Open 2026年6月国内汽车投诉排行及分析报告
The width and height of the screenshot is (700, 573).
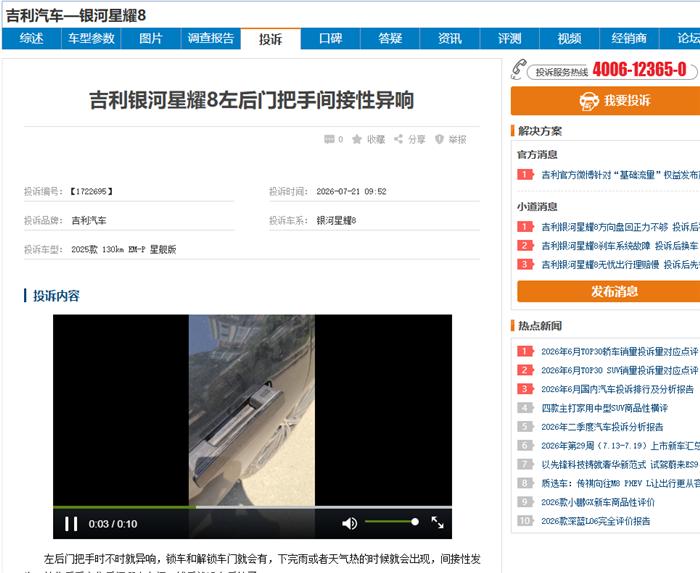[617, 389]
